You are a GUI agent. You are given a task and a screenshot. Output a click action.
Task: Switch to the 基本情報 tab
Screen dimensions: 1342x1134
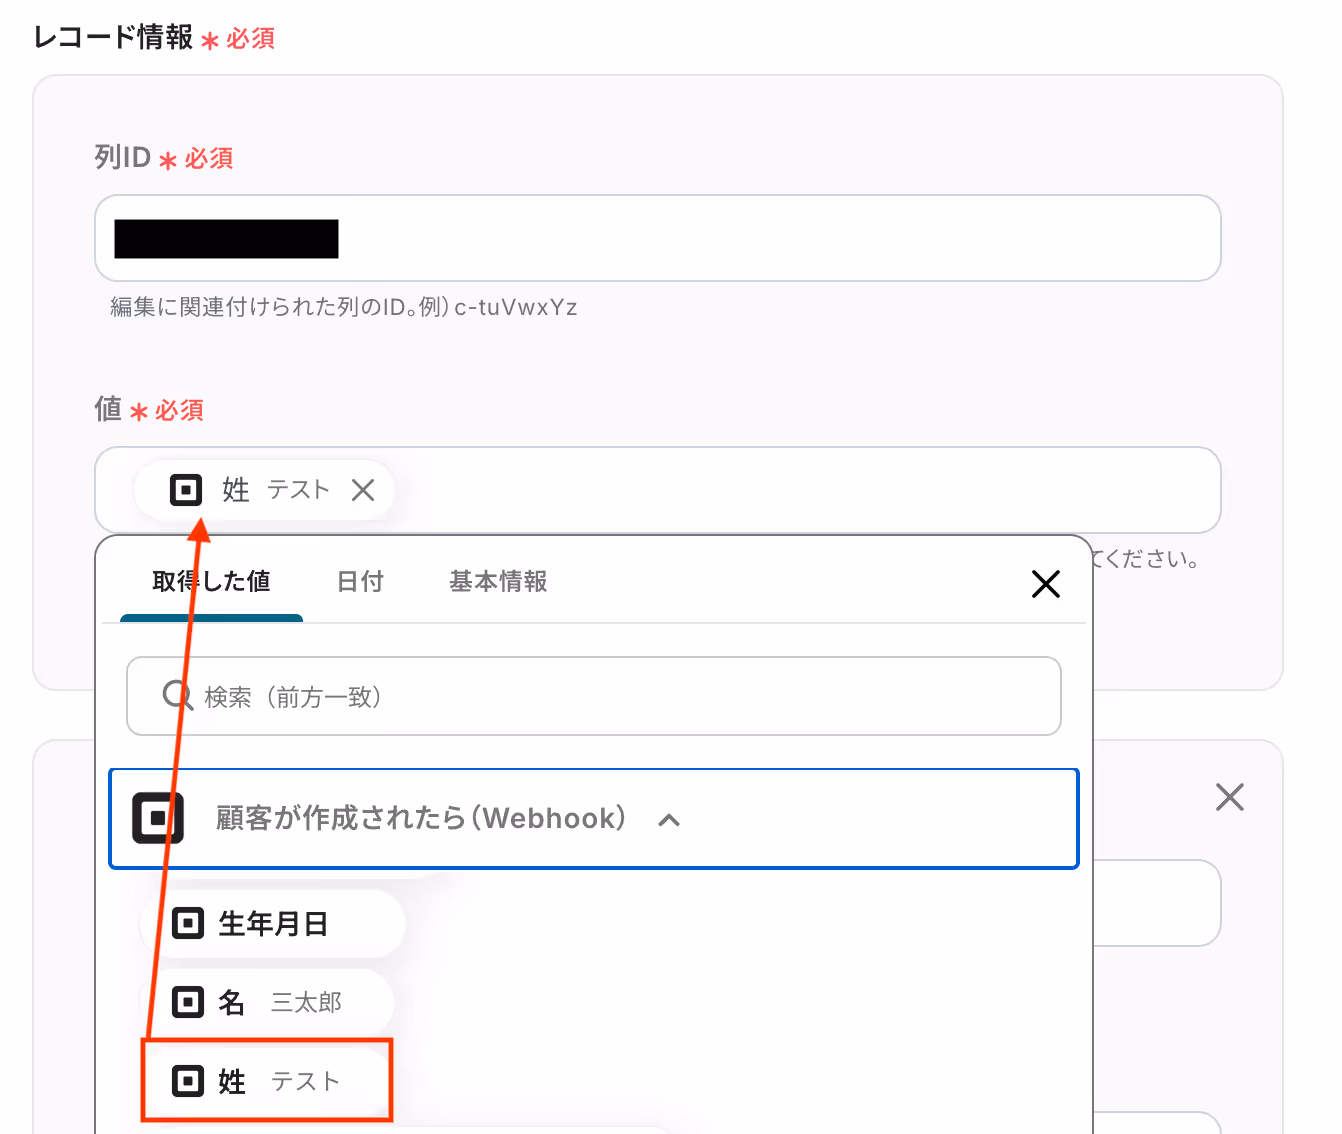pos(498,581)
